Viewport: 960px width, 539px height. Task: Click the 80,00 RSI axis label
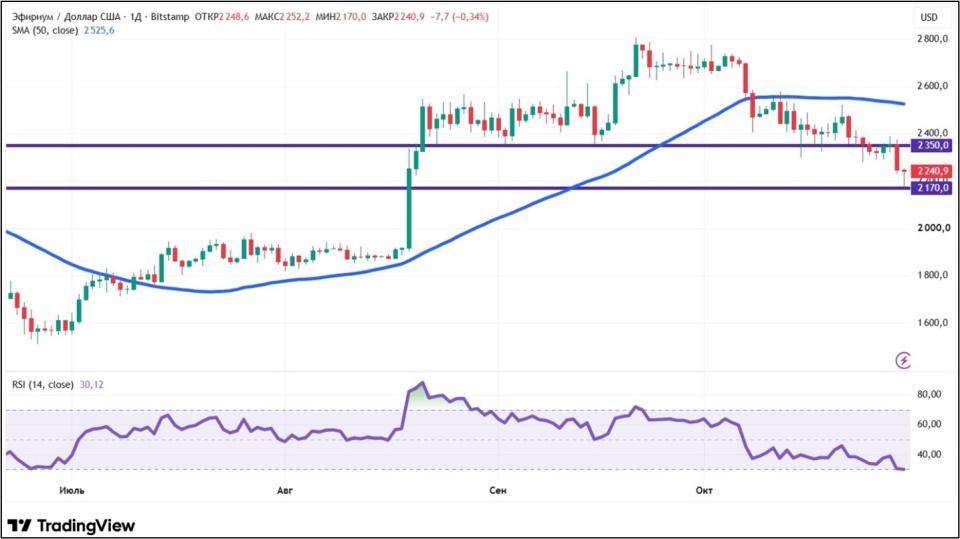click(929, 394)
